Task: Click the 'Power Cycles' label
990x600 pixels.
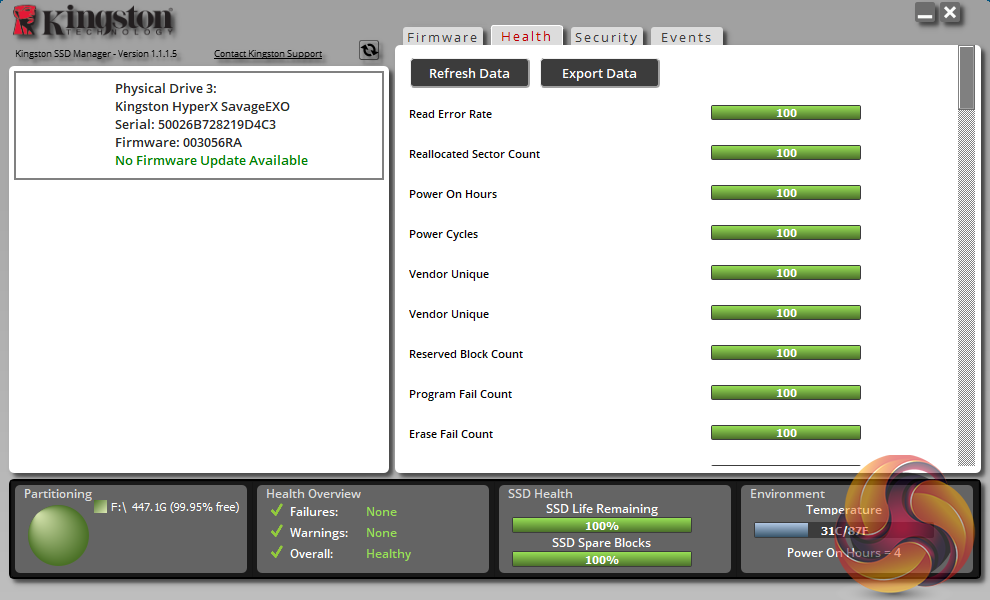Action: point(443,234)
